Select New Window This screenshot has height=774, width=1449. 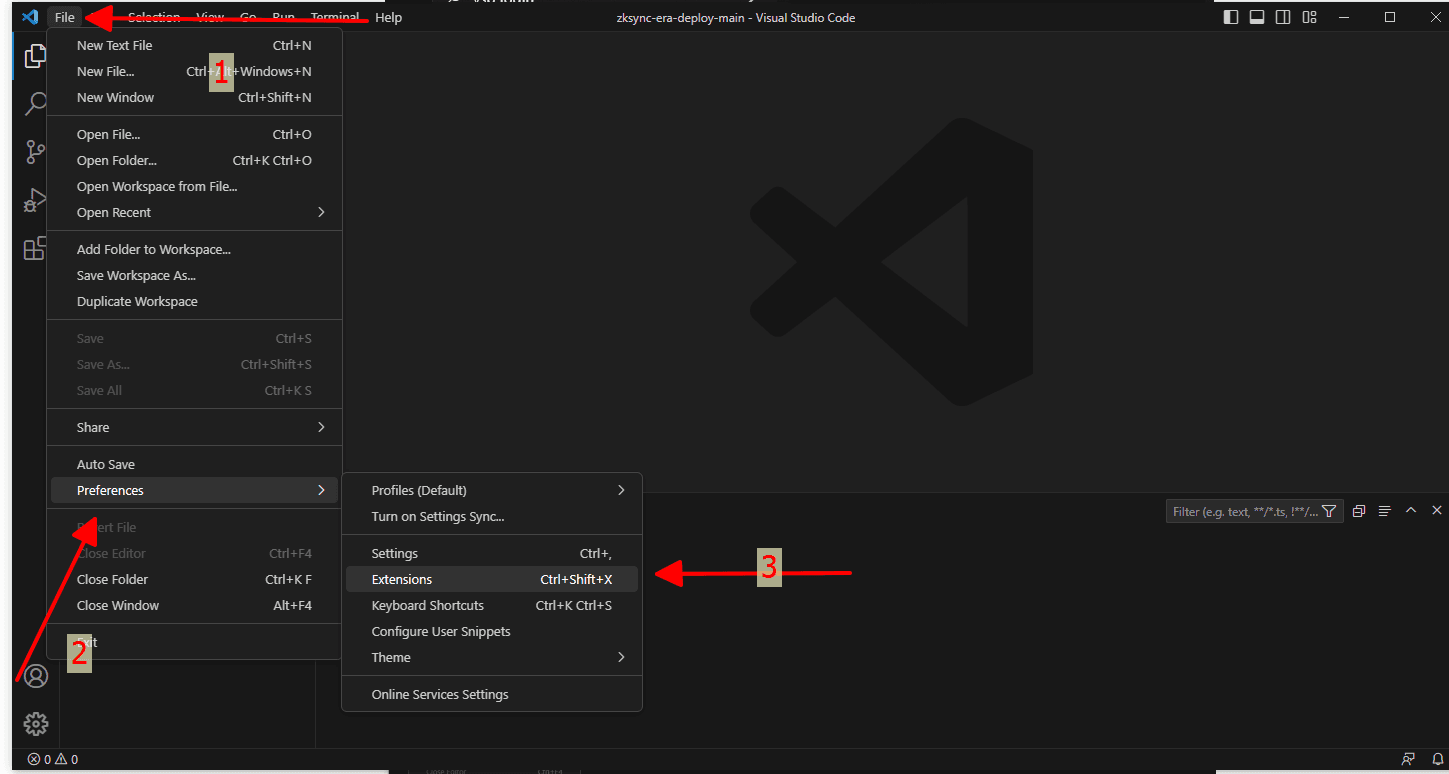coord(194,97)
